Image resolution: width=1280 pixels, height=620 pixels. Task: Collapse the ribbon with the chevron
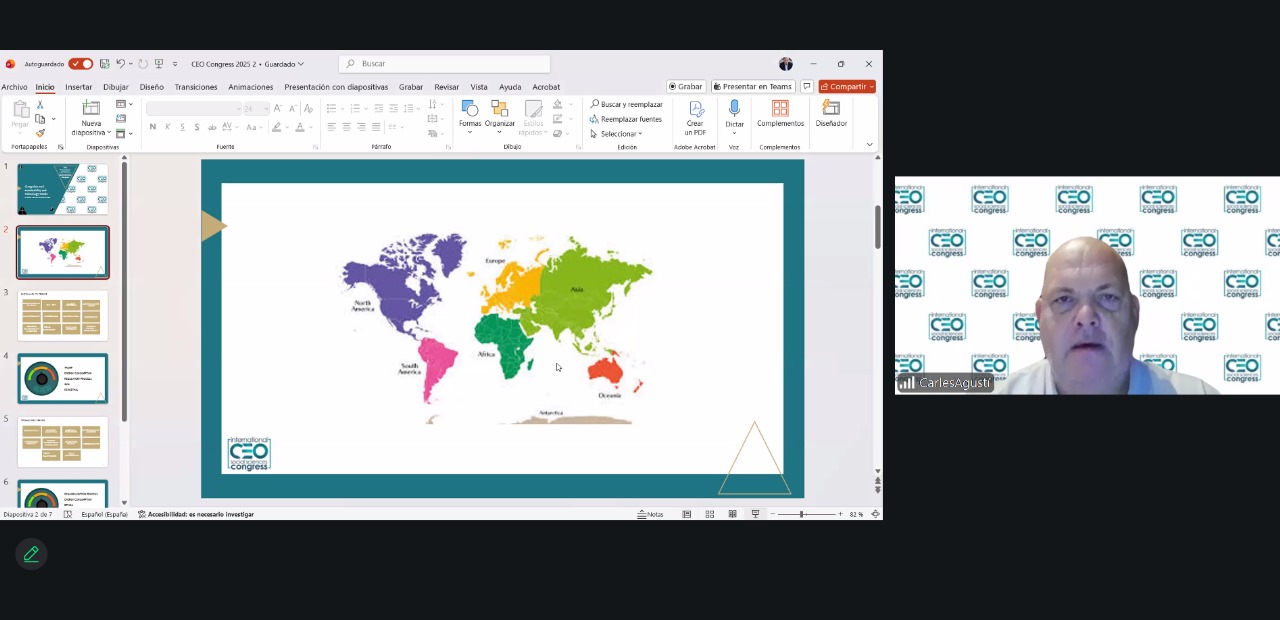869,145
